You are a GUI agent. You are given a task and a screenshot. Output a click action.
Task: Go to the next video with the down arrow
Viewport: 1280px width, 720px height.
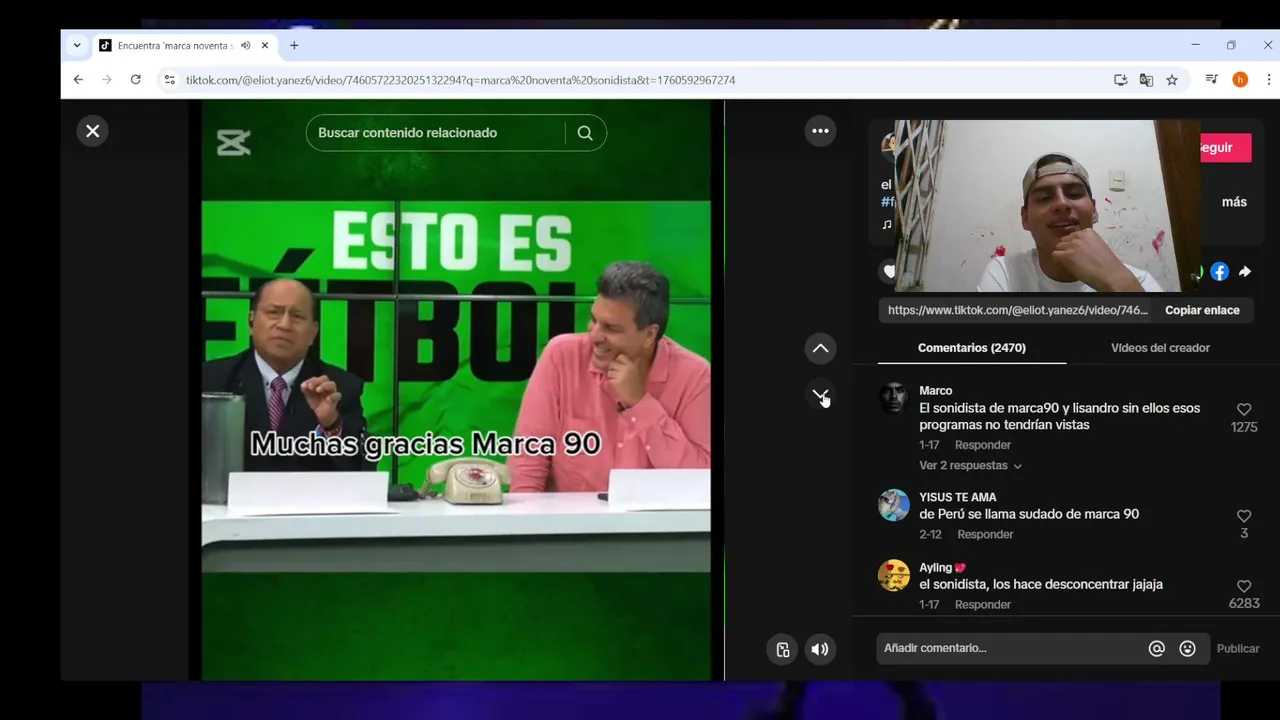pyautogui.click(x=820, y=395)
